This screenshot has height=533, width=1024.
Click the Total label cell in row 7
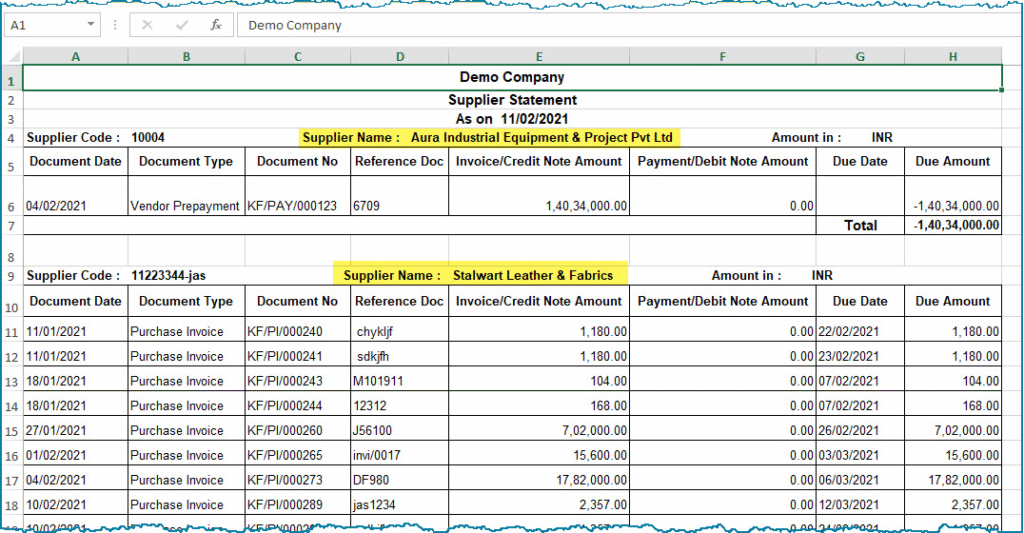[x=860, y=226]
